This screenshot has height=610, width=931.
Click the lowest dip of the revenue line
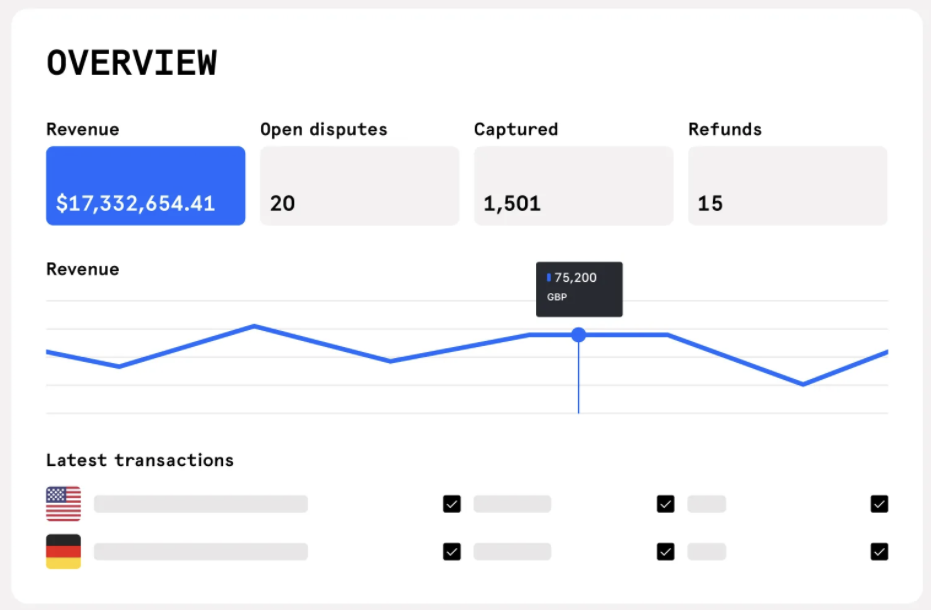803,383
